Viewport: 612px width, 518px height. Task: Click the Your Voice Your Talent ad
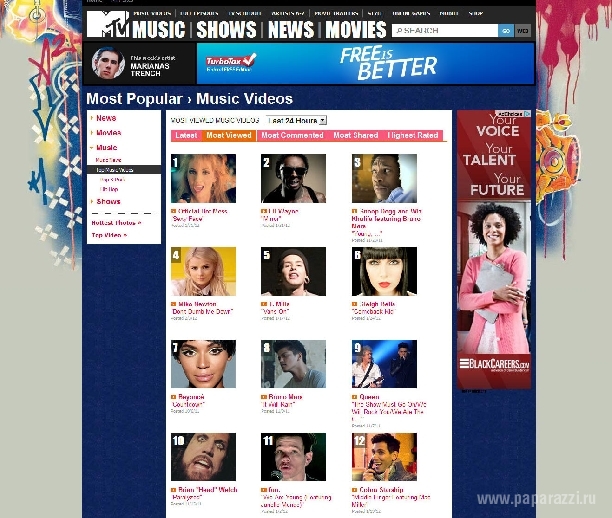pyautogui.click(x=494, y=250)
